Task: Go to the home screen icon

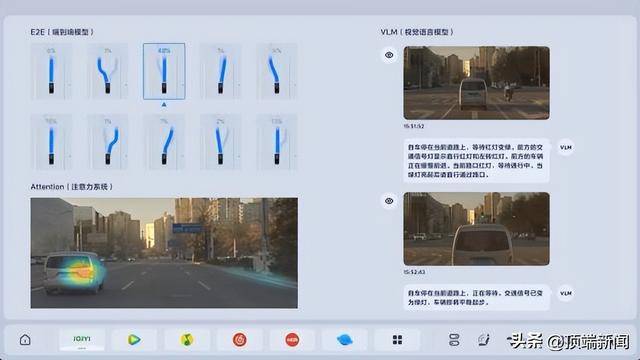Action: point(25,340)
